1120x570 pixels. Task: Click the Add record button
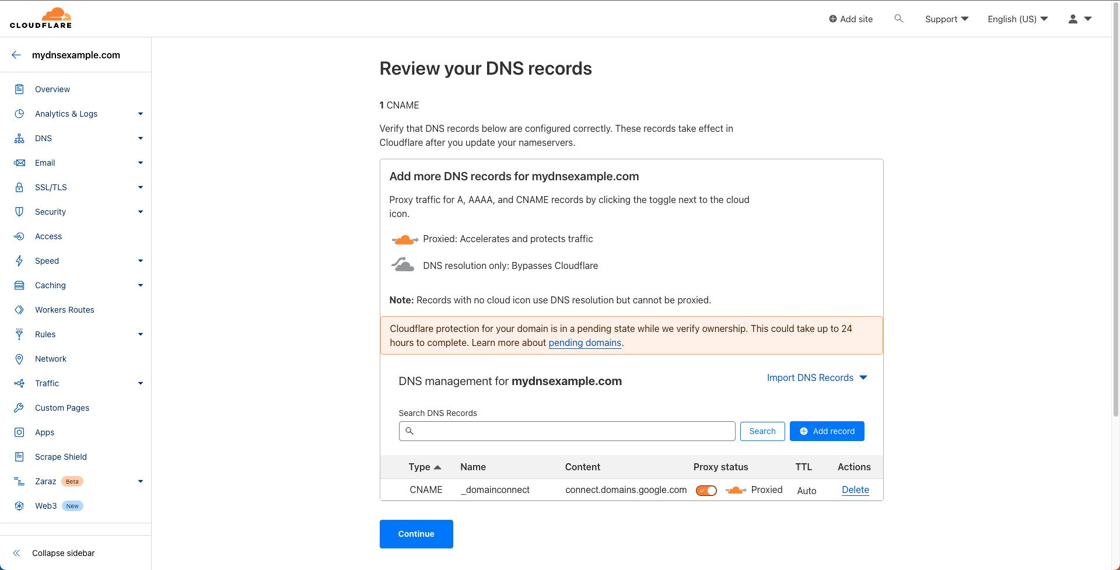click(826, 431)
